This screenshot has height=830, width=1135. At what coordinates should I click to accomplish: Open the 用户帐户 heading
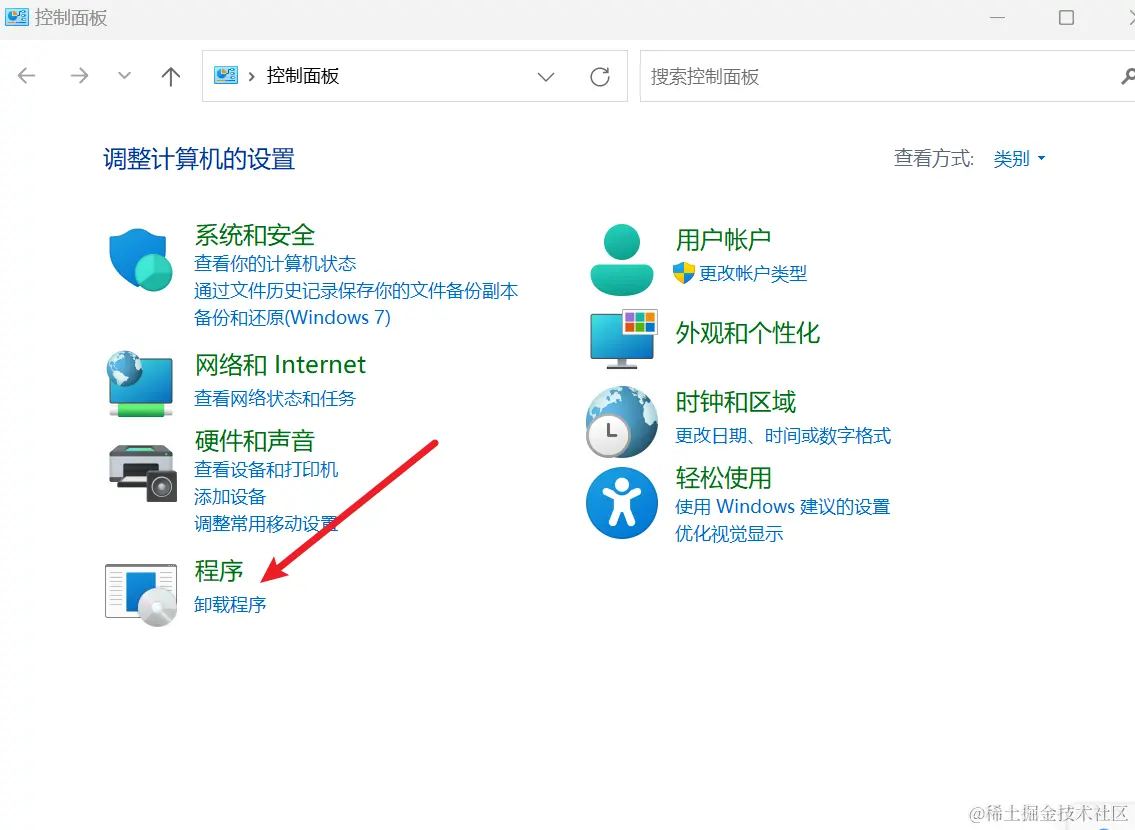[x=723, y=240]
